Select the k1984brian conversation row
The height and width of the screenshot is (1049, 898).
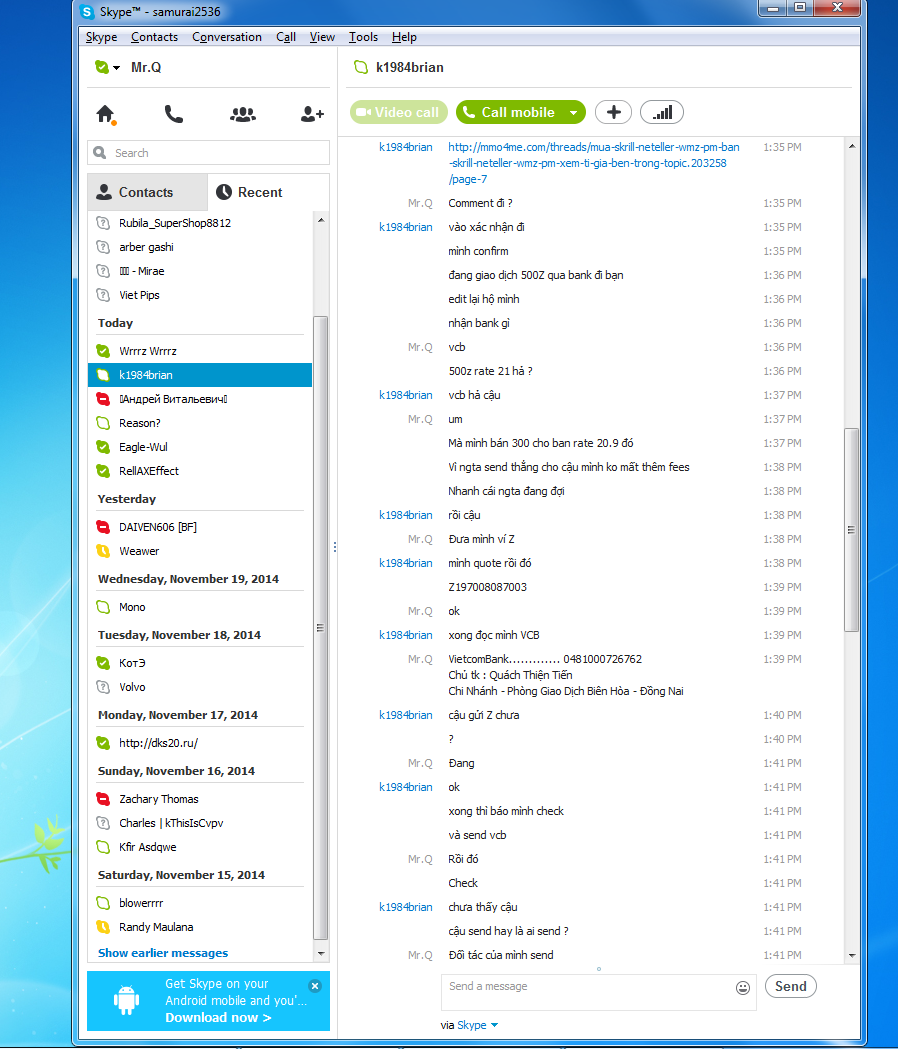pyautogui.click(x=199, y=375)
